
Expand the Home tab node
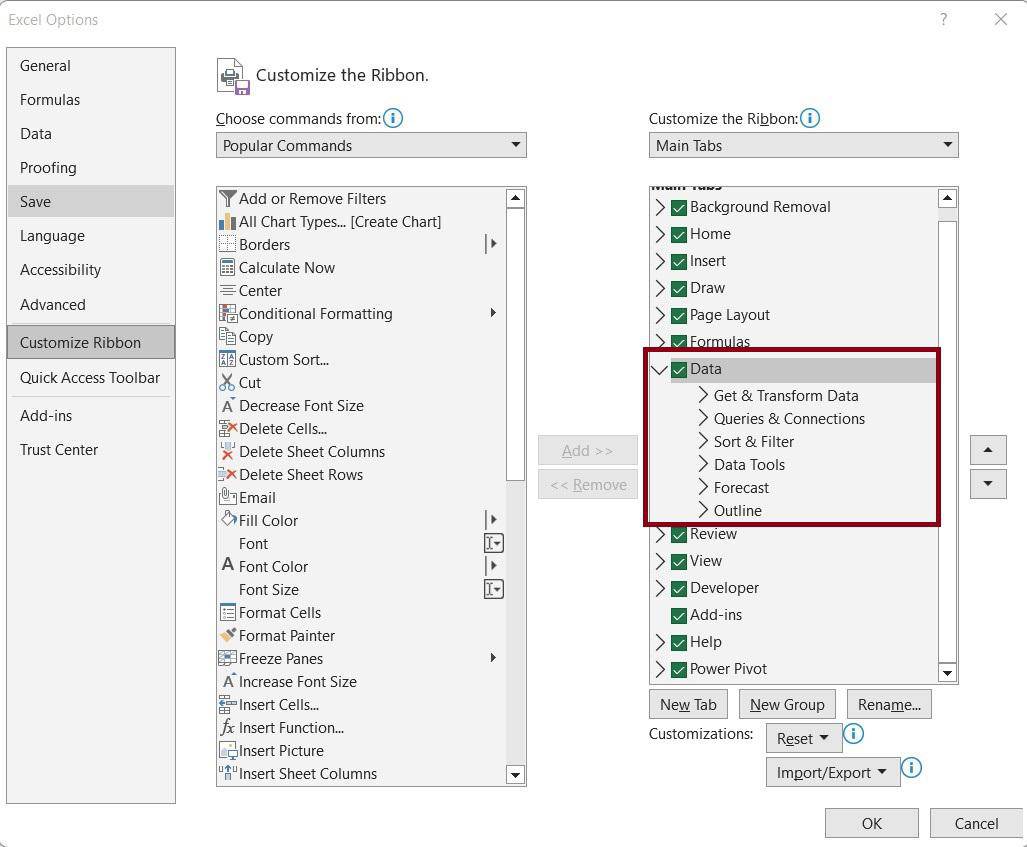tap(660, 234)
